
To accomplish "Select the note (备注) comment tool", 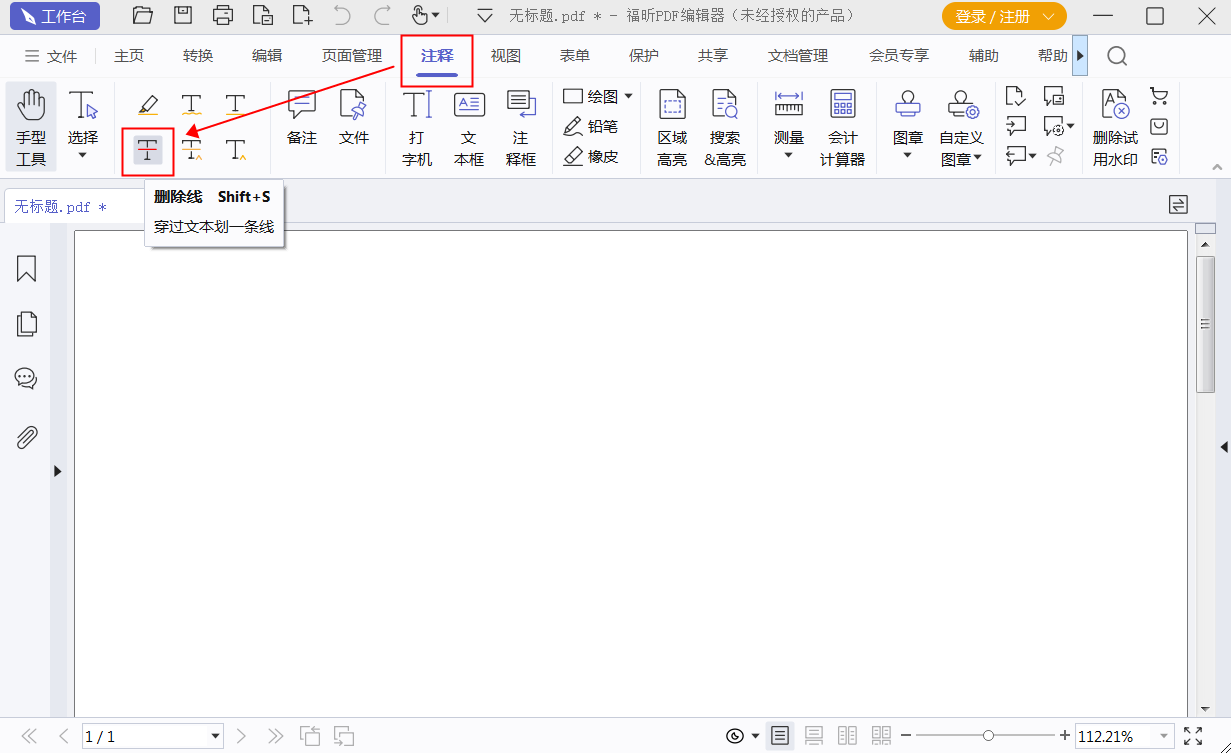I will (x=301, y=120).
